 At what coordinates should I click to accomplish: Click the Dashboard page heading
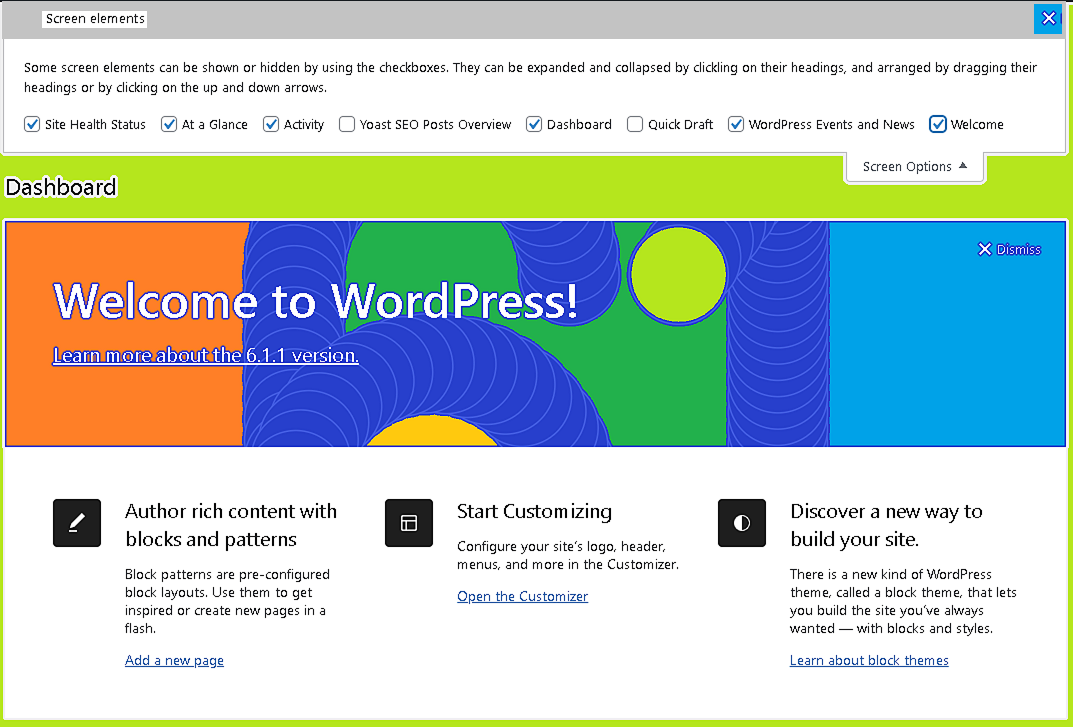tap(61, 187)
